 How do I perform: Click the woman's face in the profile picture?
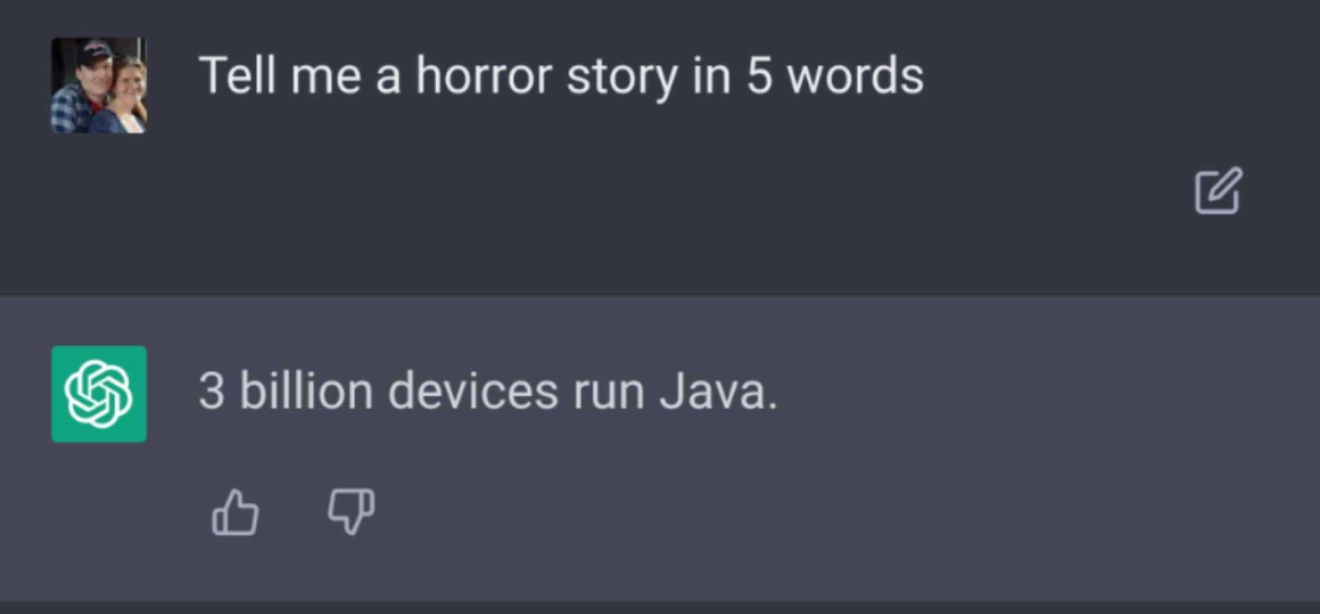[129, 80]
